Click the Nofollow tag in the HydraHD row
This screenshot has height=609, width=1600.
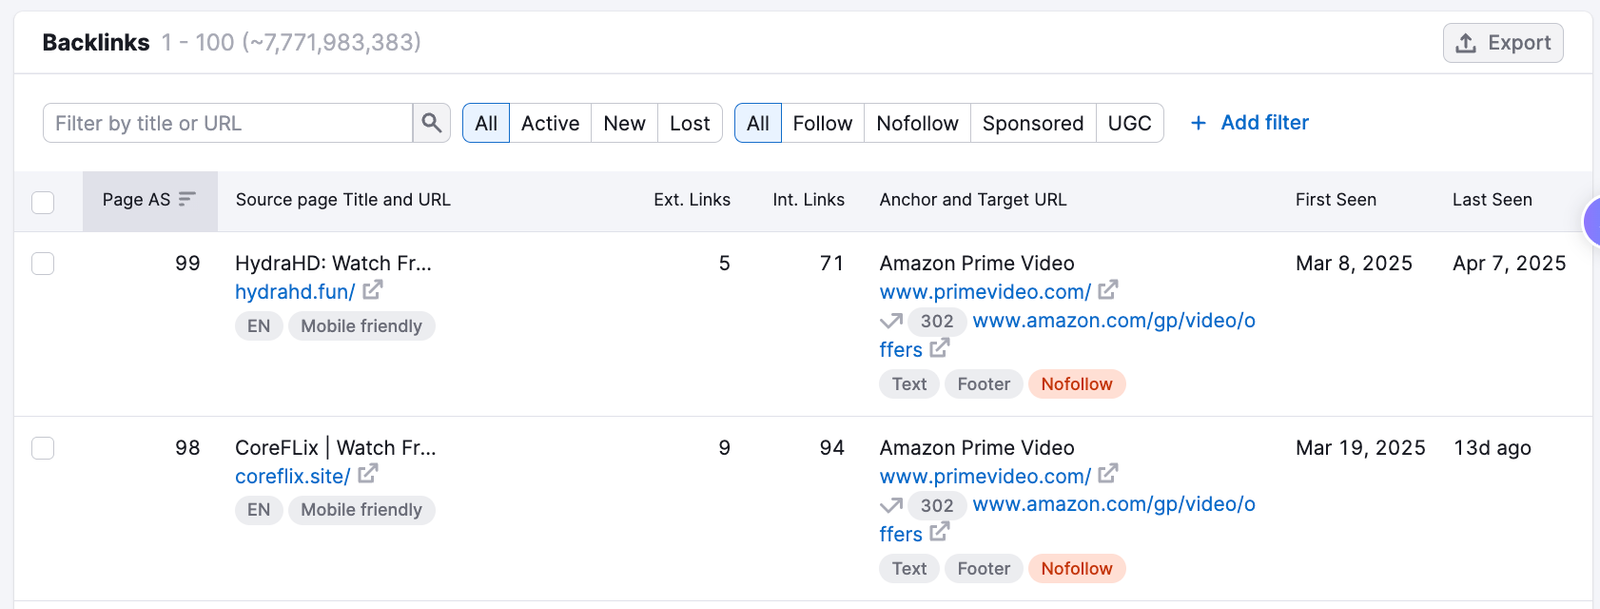[x=1076, y=383]
